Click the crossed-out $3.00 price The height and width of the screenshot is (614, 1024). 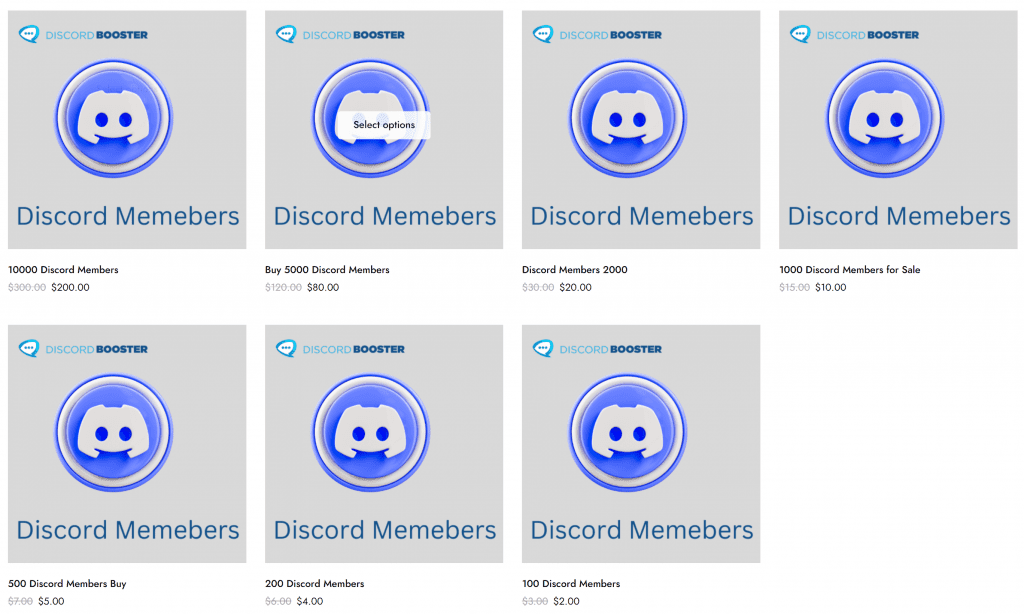535,602
